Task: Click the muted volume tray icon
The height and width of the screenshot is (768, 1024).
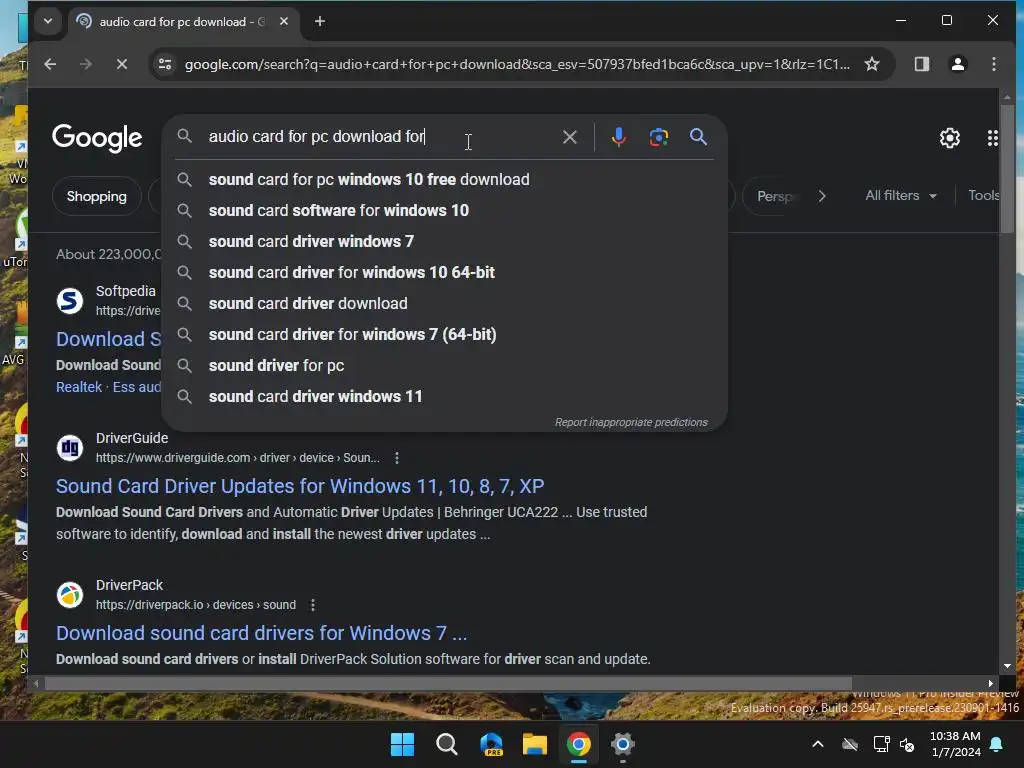Action: [907, 744]
